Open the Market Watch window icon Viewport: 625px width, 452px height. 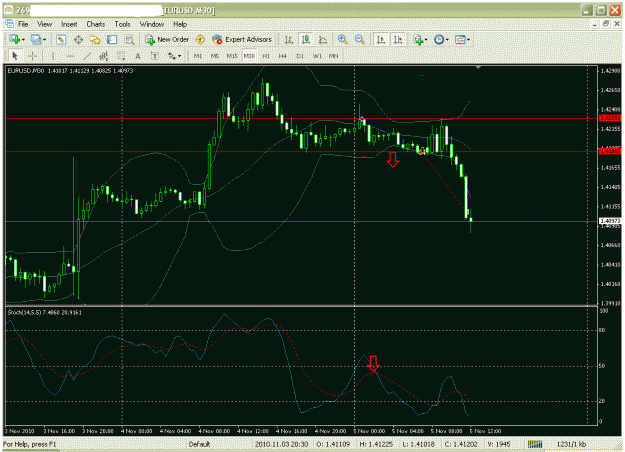61,39
